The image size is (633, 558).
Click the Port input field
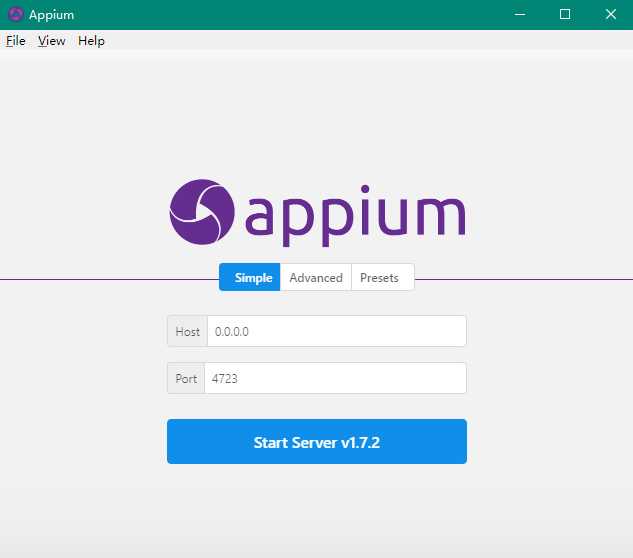coord(335,378)
